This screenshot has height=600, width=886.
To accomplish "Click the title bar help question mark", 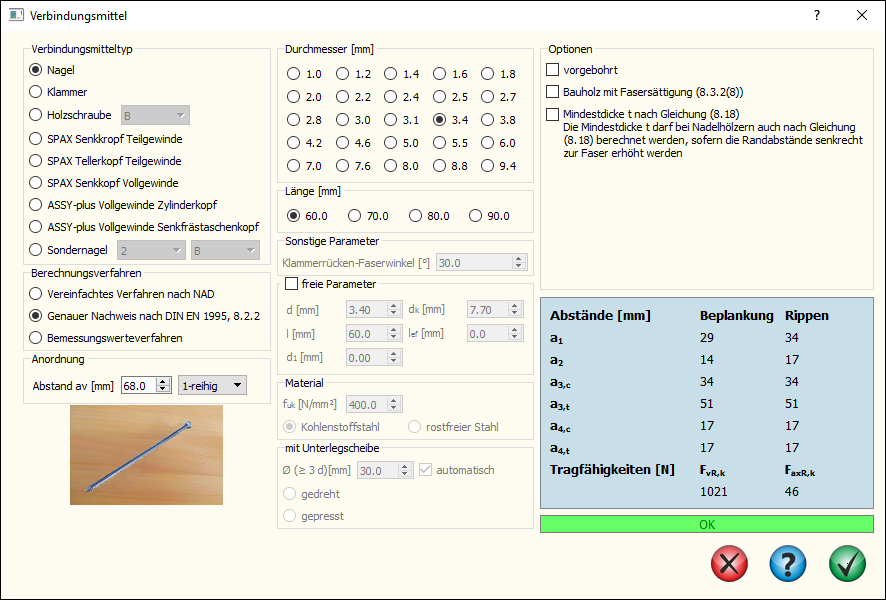I will 816,16.
